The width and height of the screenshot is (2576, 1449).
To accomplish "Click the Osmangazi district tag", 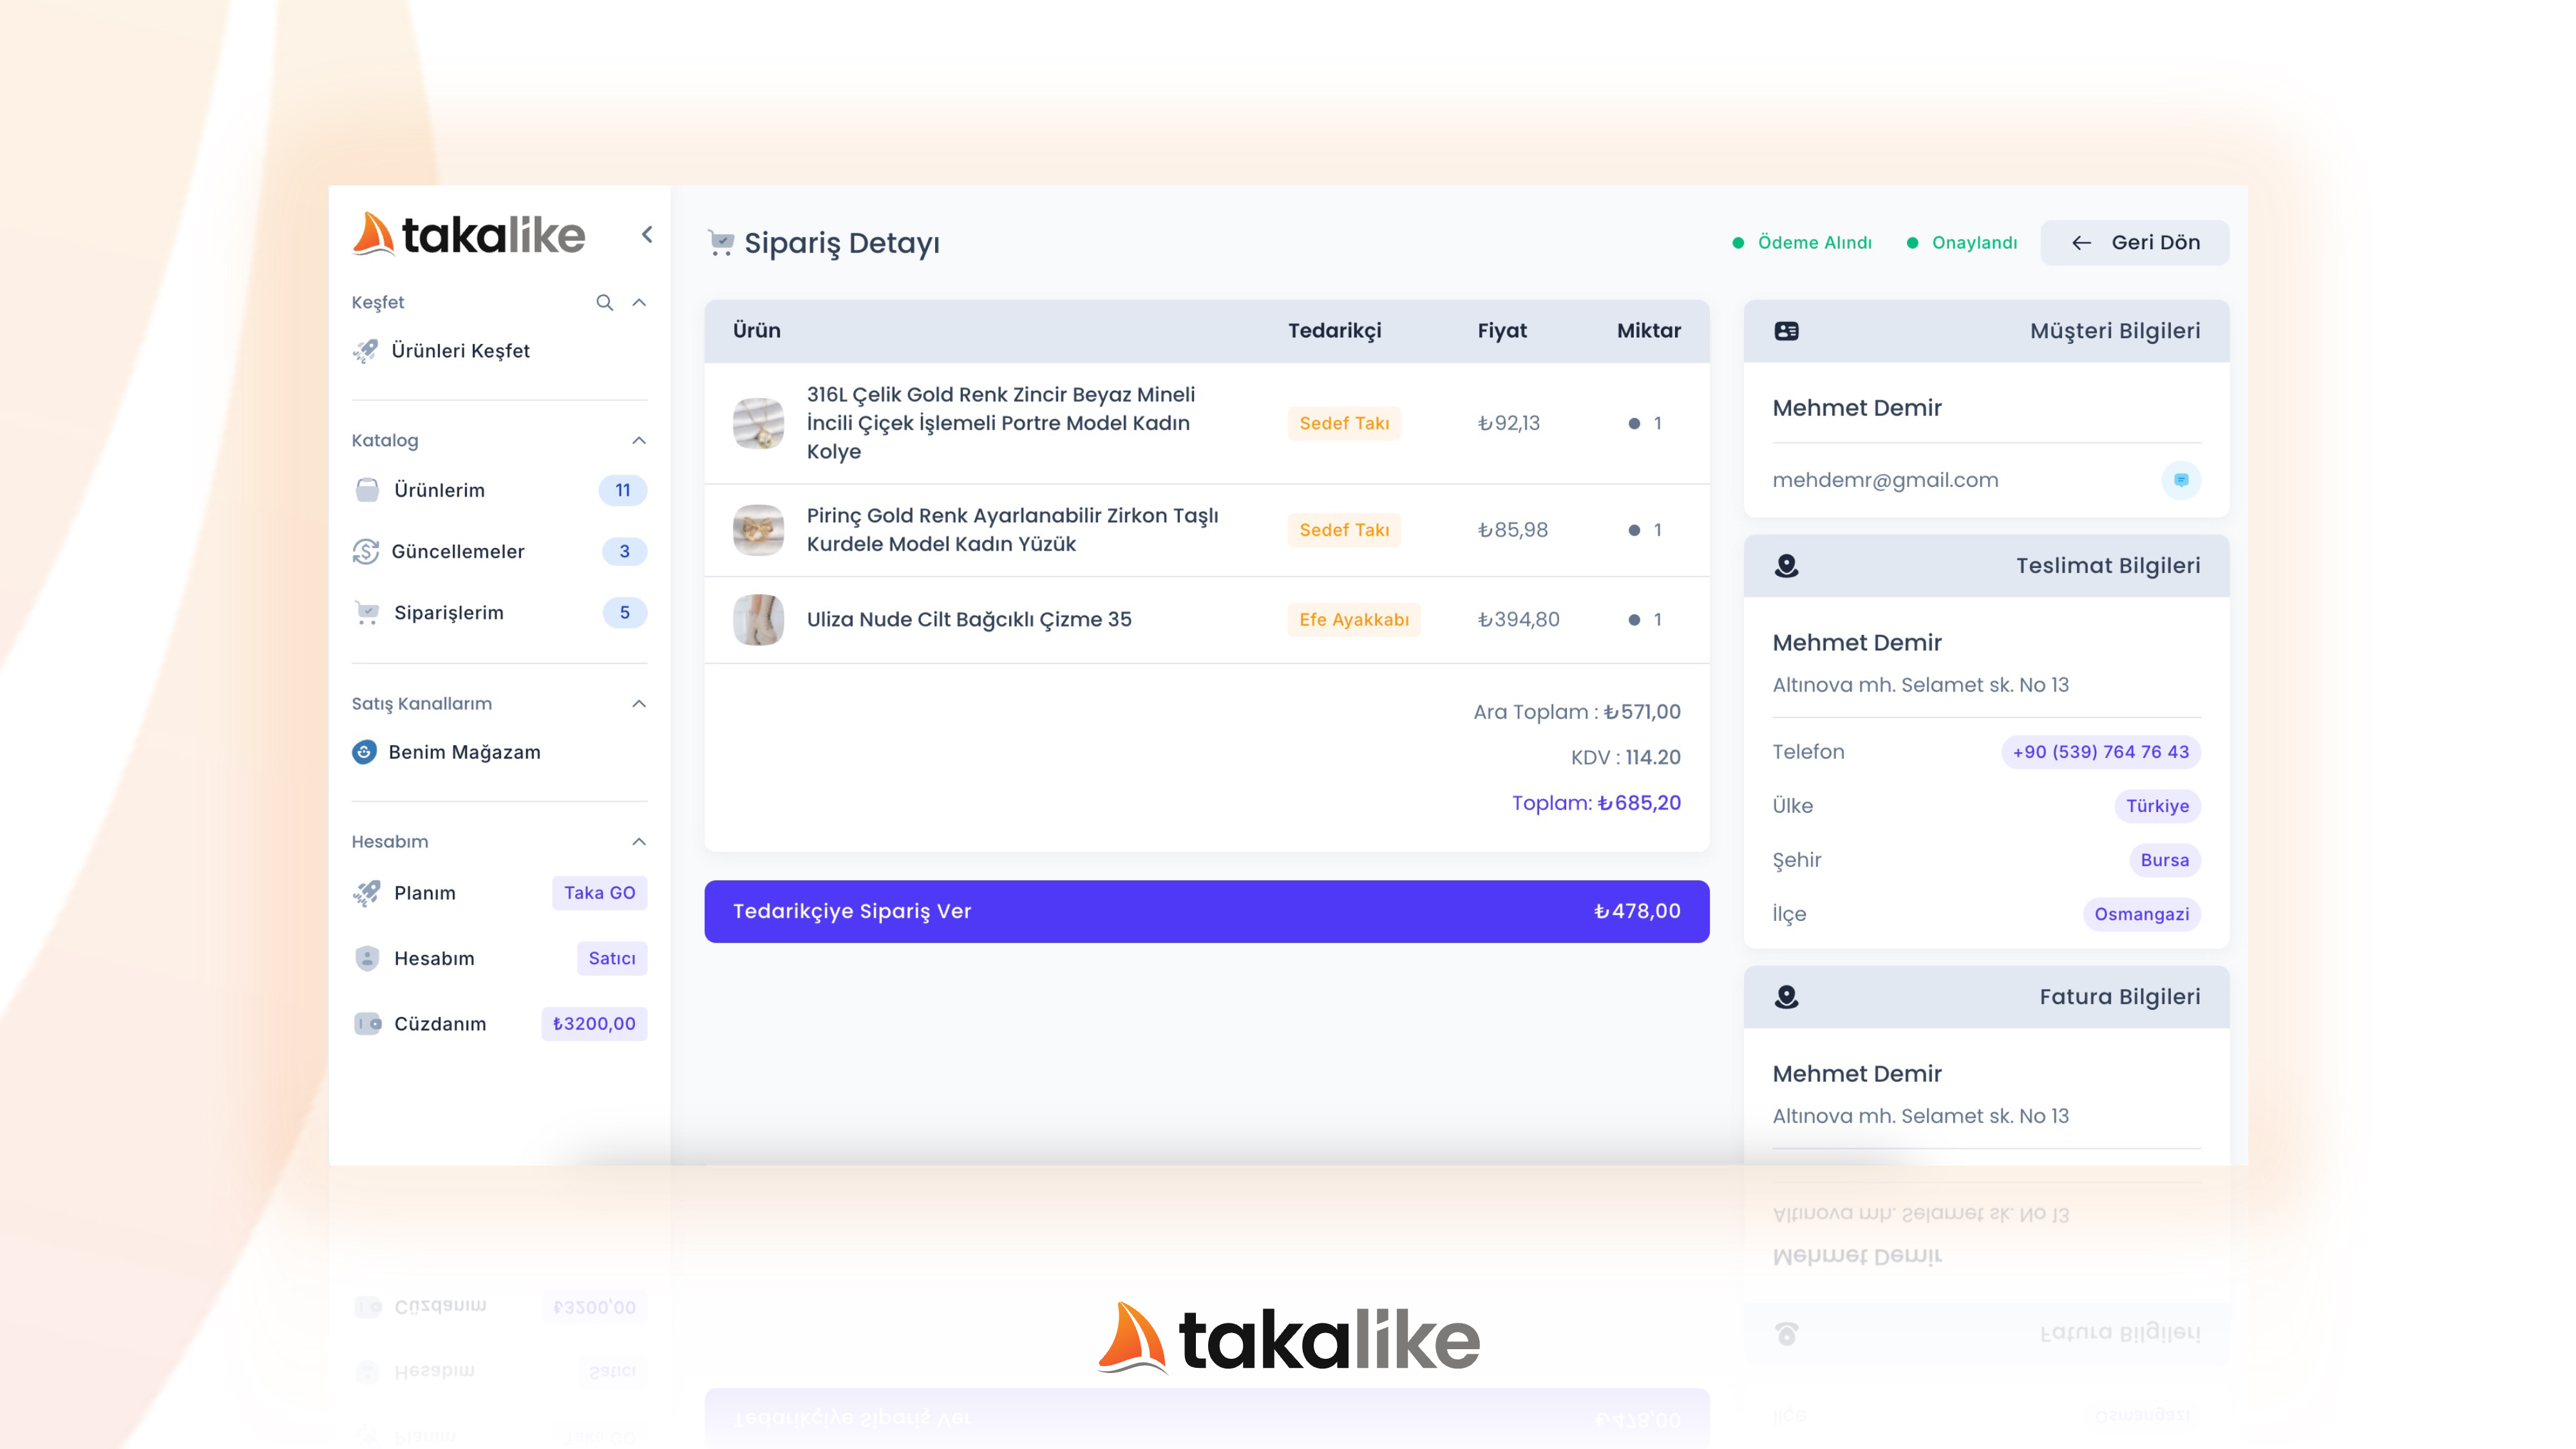I will (x=2142, y=914).
